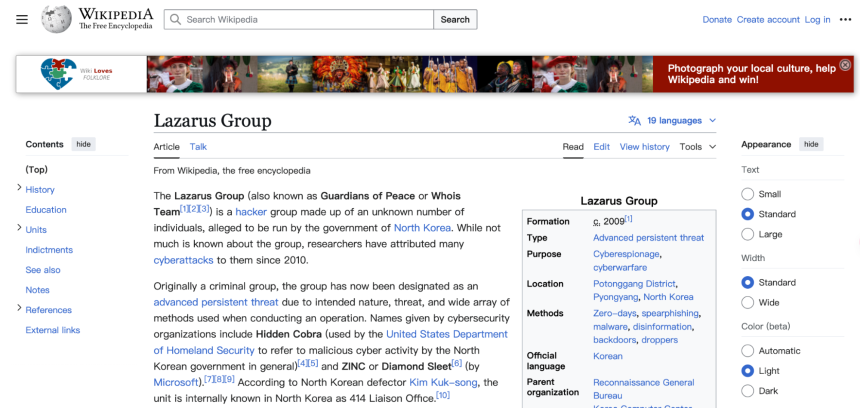860x408 pixels.
Task: Jump to External links section
Action: pos(53,330)
